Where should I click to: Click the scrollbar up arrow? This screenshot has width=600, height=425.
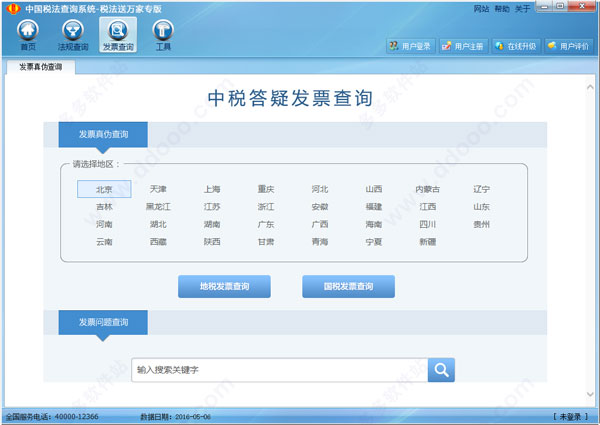coord(590,88)
